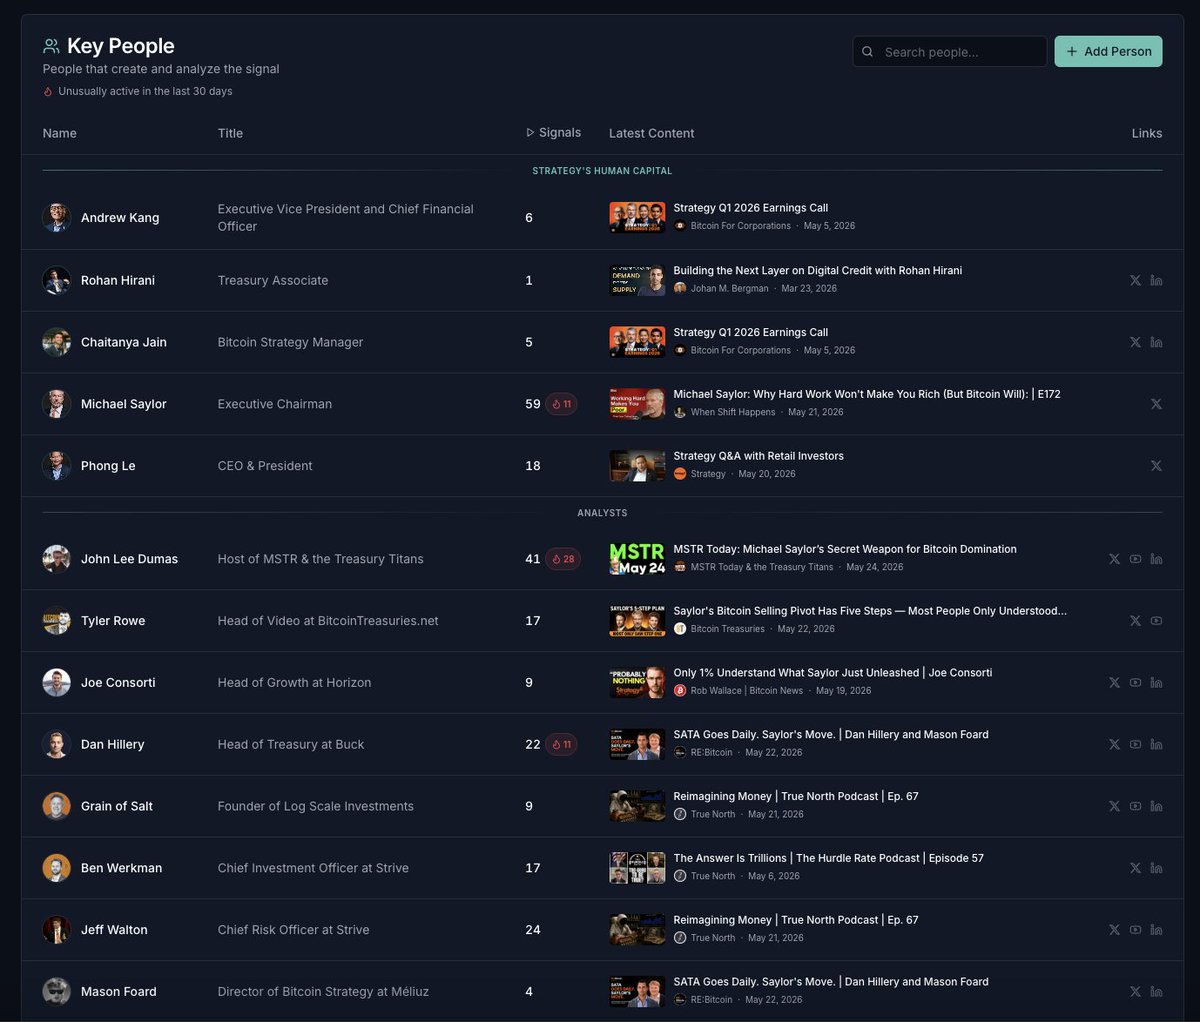Image resolution: width=1200 pixels, height=1022 pixels.
Task: Open Grain of Salt's LinkedIn link
Action: coord(1156,806)
